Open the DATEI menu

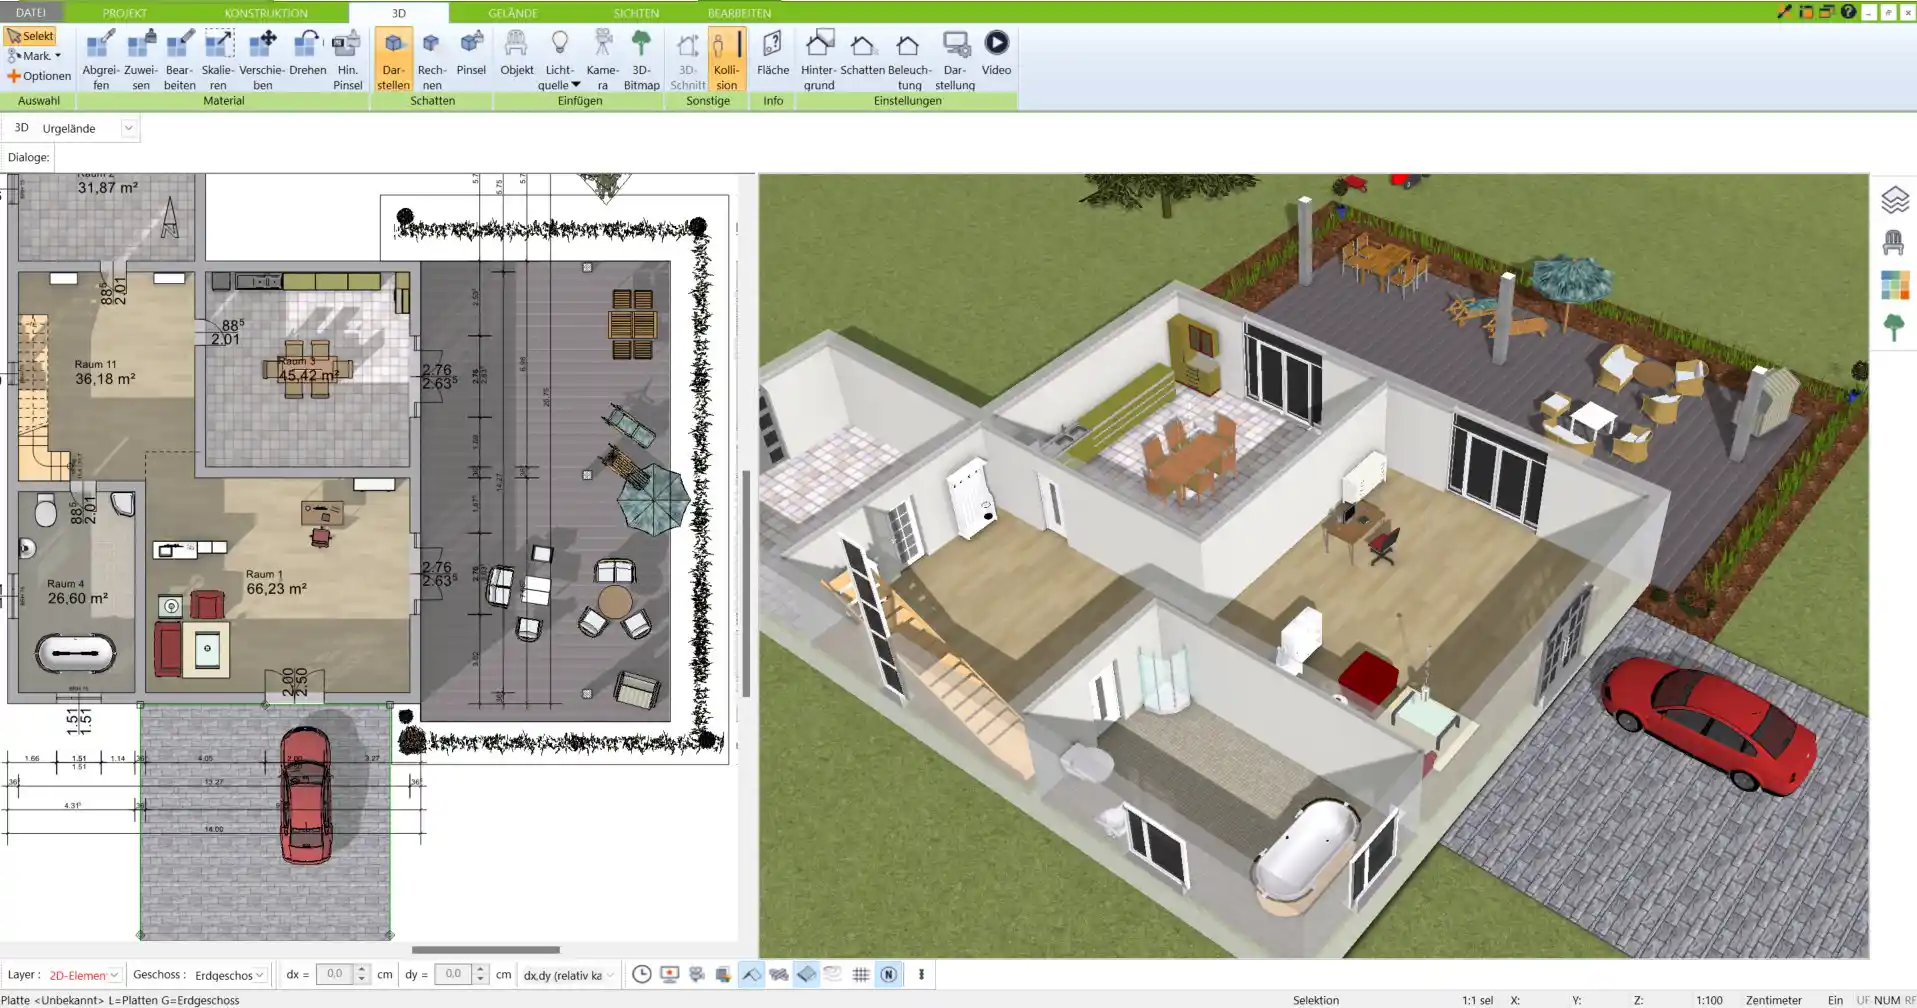[31, 12]
